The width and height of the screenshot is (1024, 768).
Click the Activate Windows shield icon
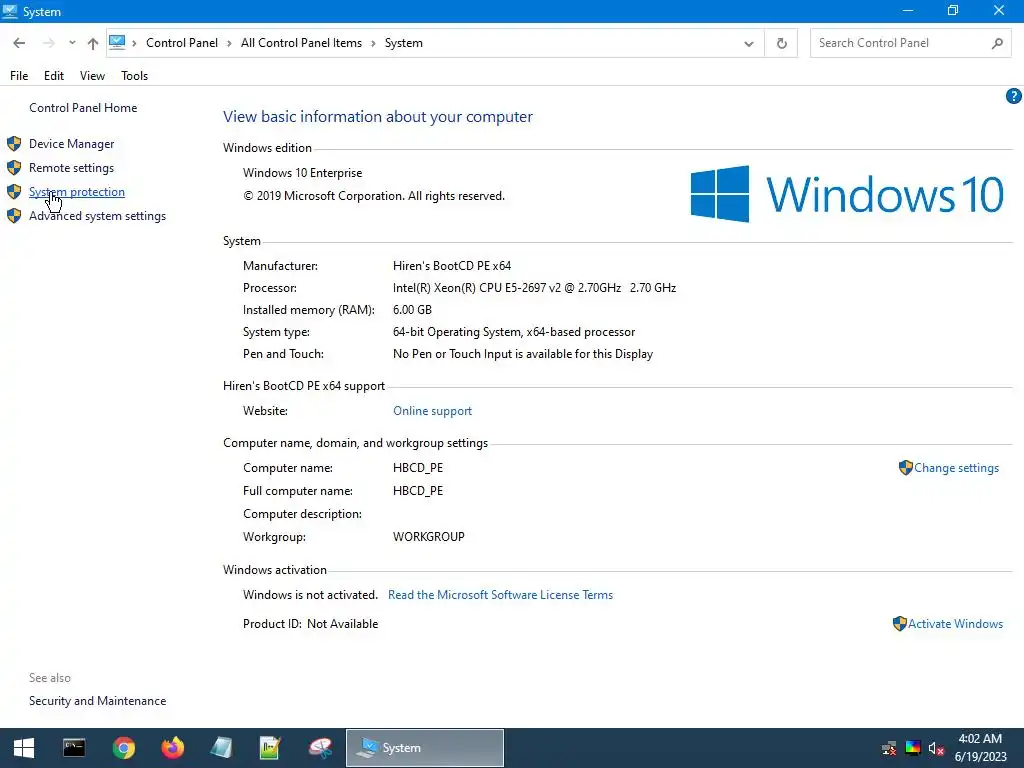click(x=899, y=624)
